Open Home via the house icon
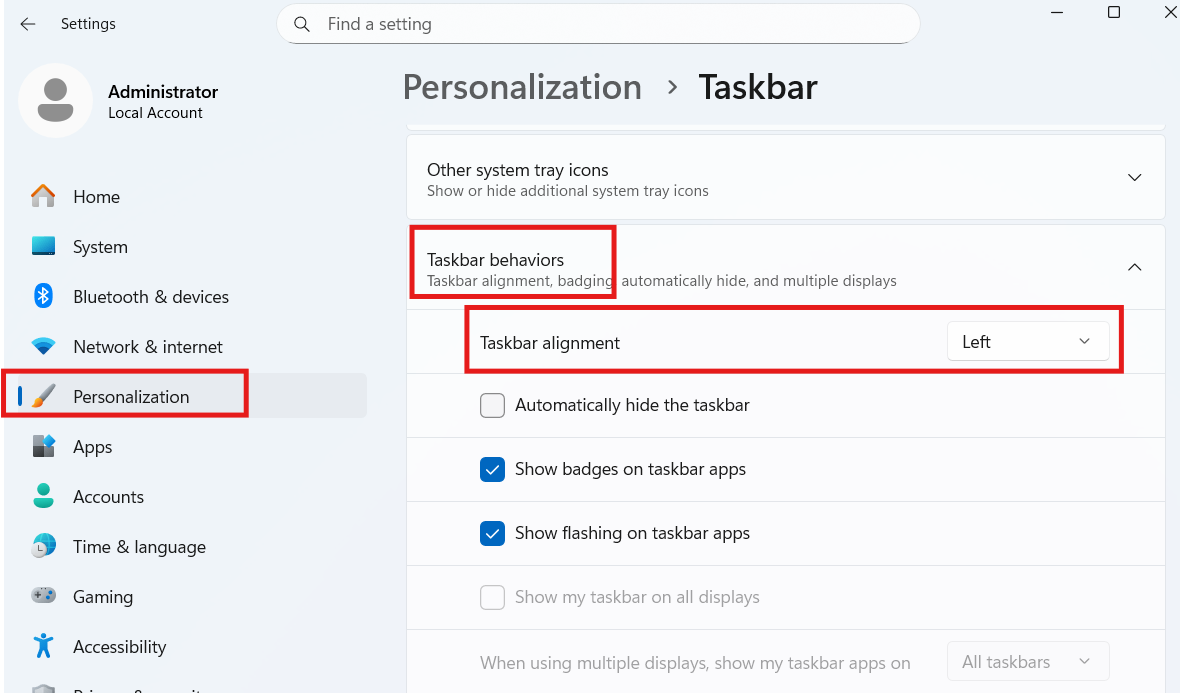Image resolution: width=1180 pixels, height=693 pixels. tap(43, 196)
